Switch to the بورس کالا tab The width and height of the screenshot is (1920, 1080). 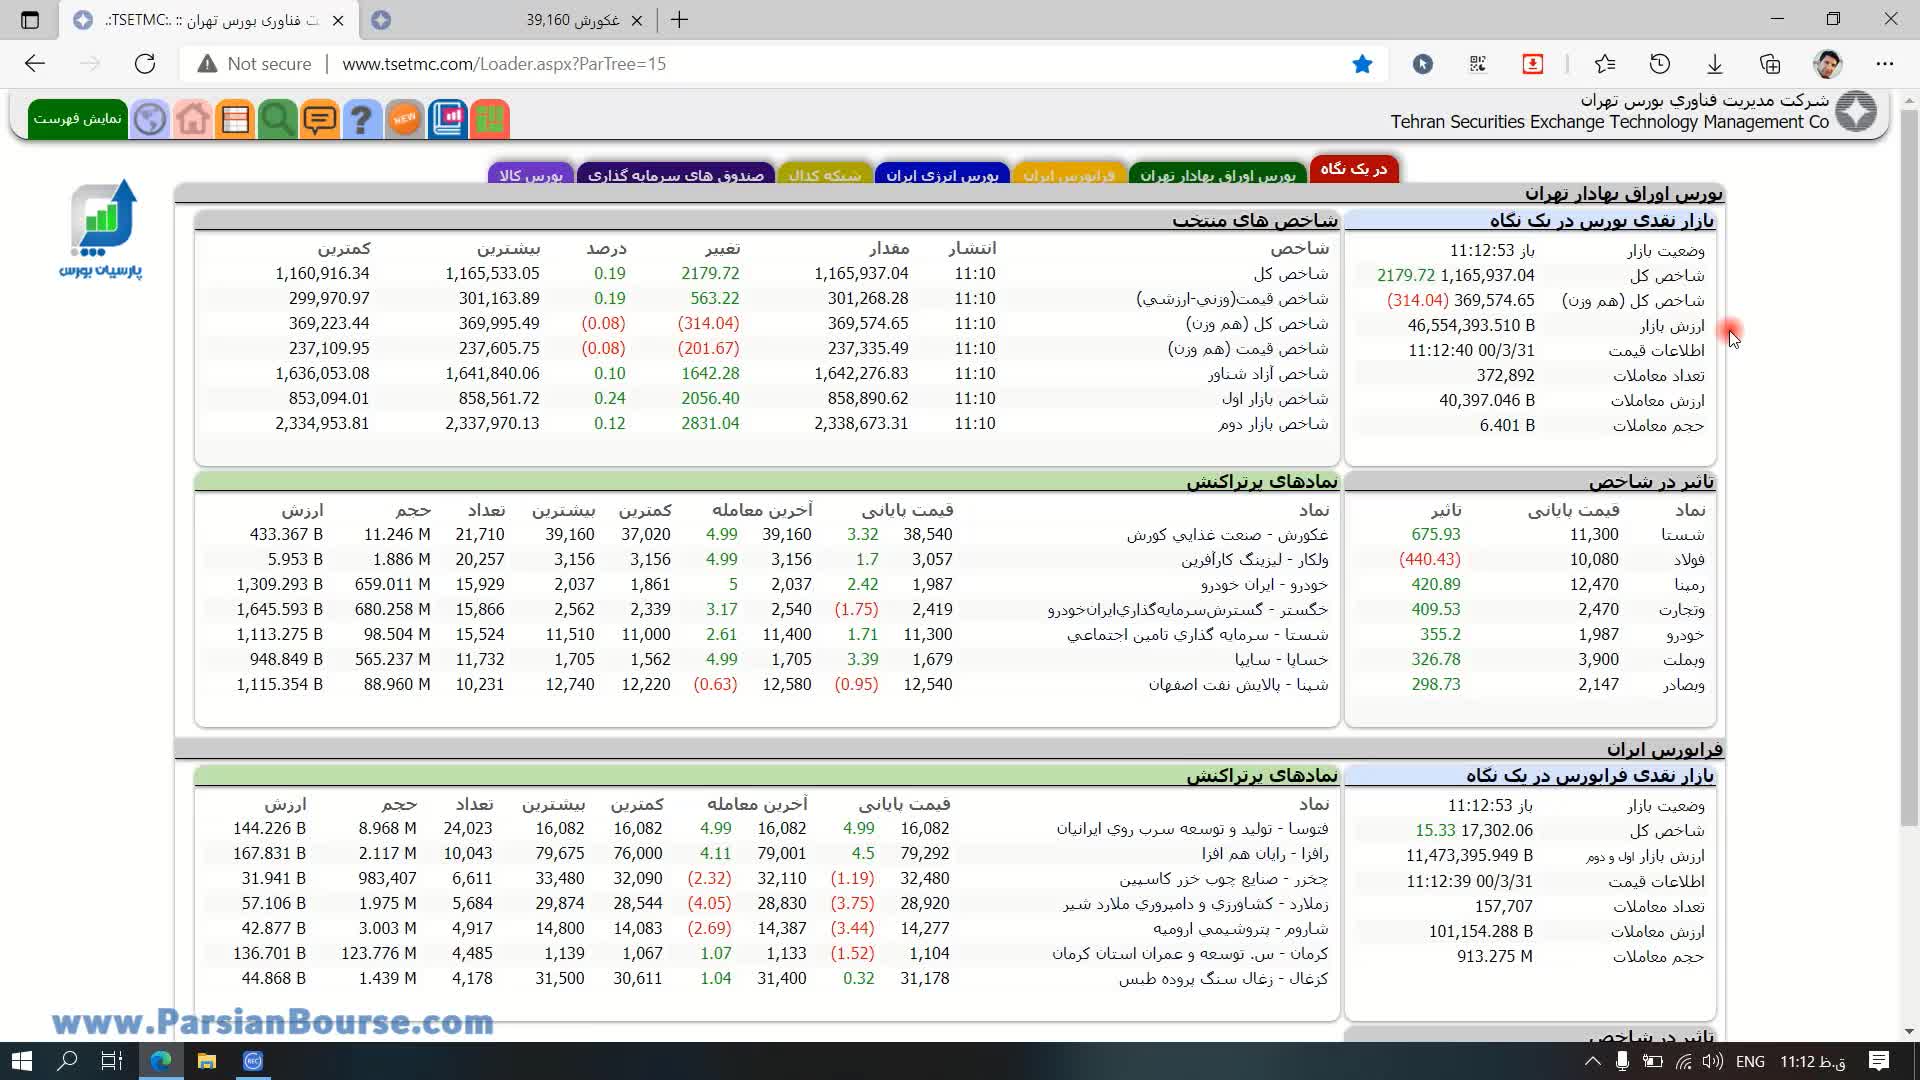[530, 175]
